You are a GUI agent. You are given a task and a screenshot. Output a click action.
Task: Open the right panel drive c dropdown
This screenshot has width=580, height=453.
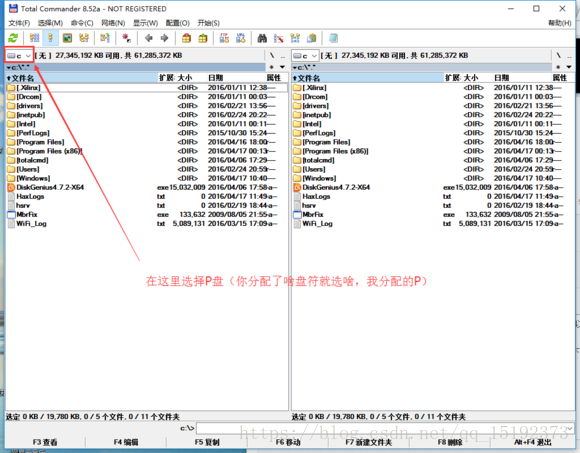click(x=305, y=56)
